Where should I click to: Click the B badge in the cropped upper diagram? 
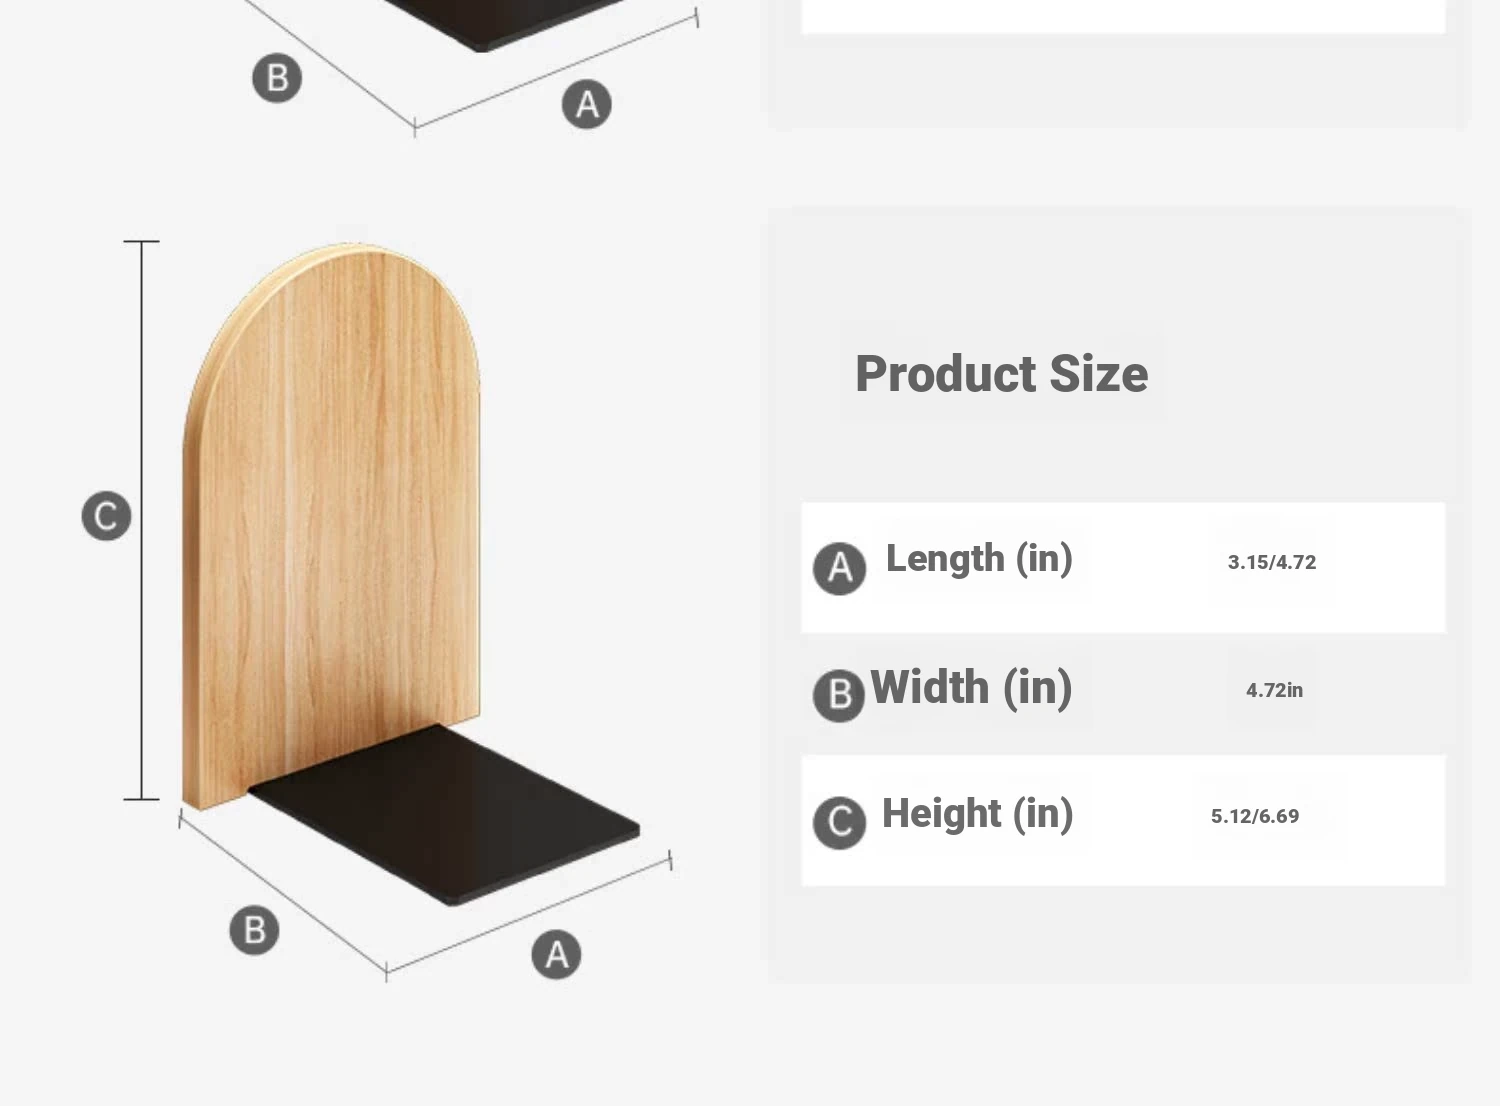tap(277, 78)
